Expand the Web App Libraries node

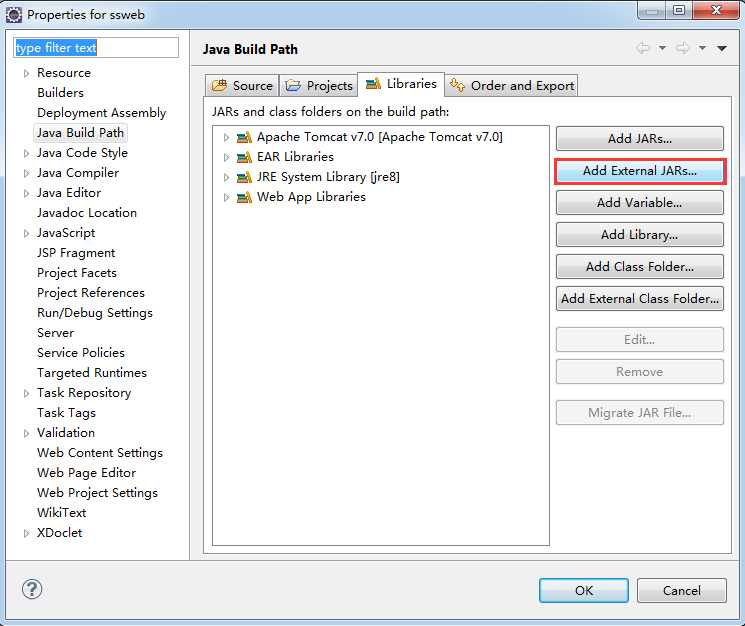(x=226, y=198)
